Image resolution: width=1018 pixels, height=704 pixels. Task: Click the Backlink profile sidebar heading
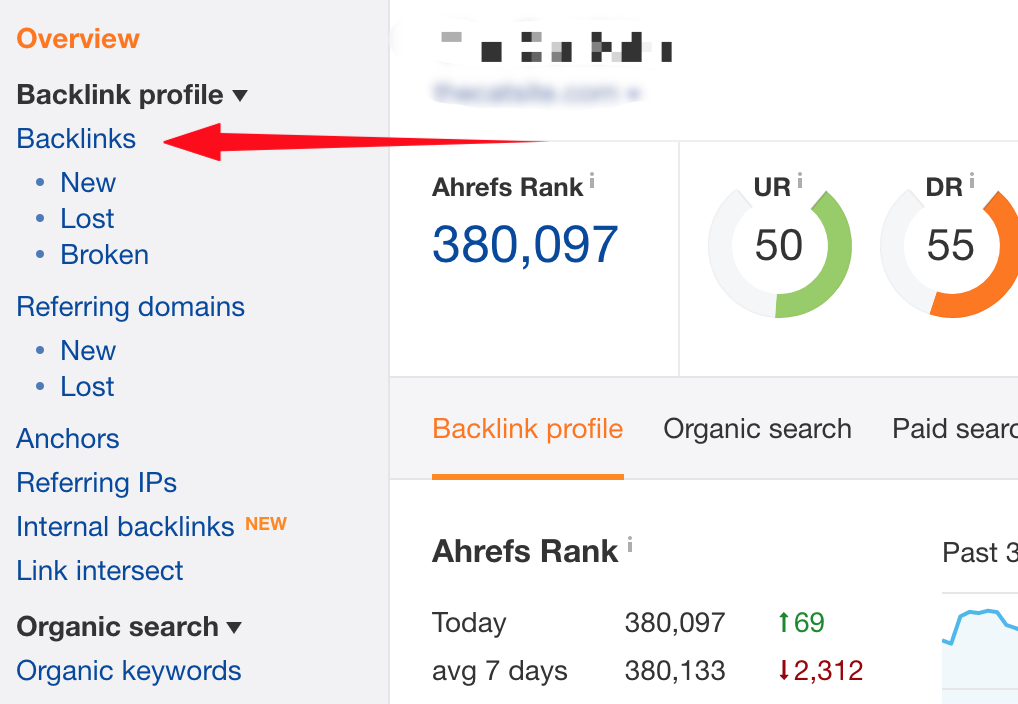[120, 95]
